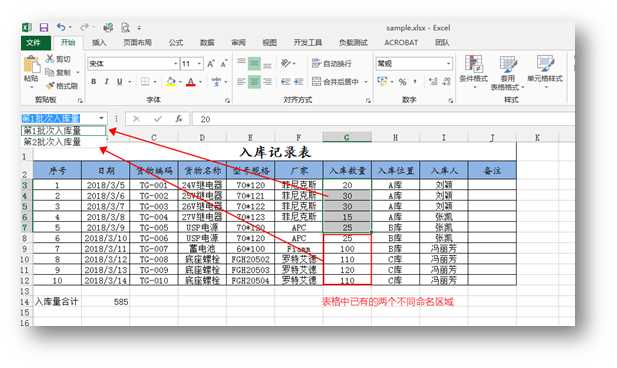Screen dimensions: 617x368
Task: Open the Merge & Center (合并后居中) dropdown arrow
Action: tap(366, 82)
